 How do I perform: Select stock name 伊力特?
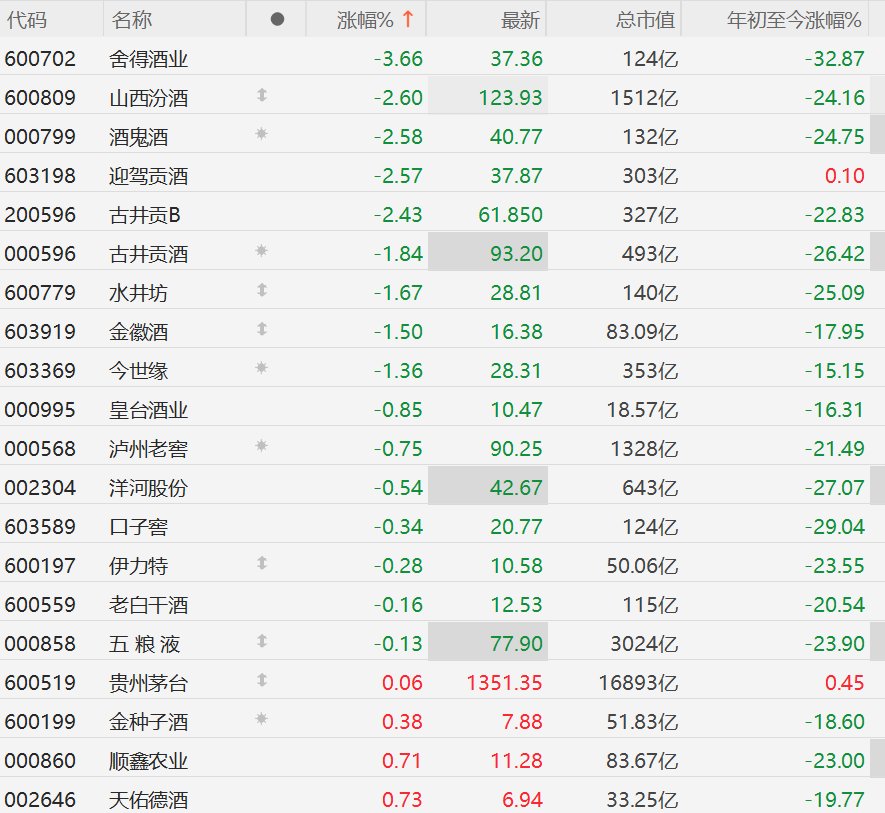[x=139, y=566]
